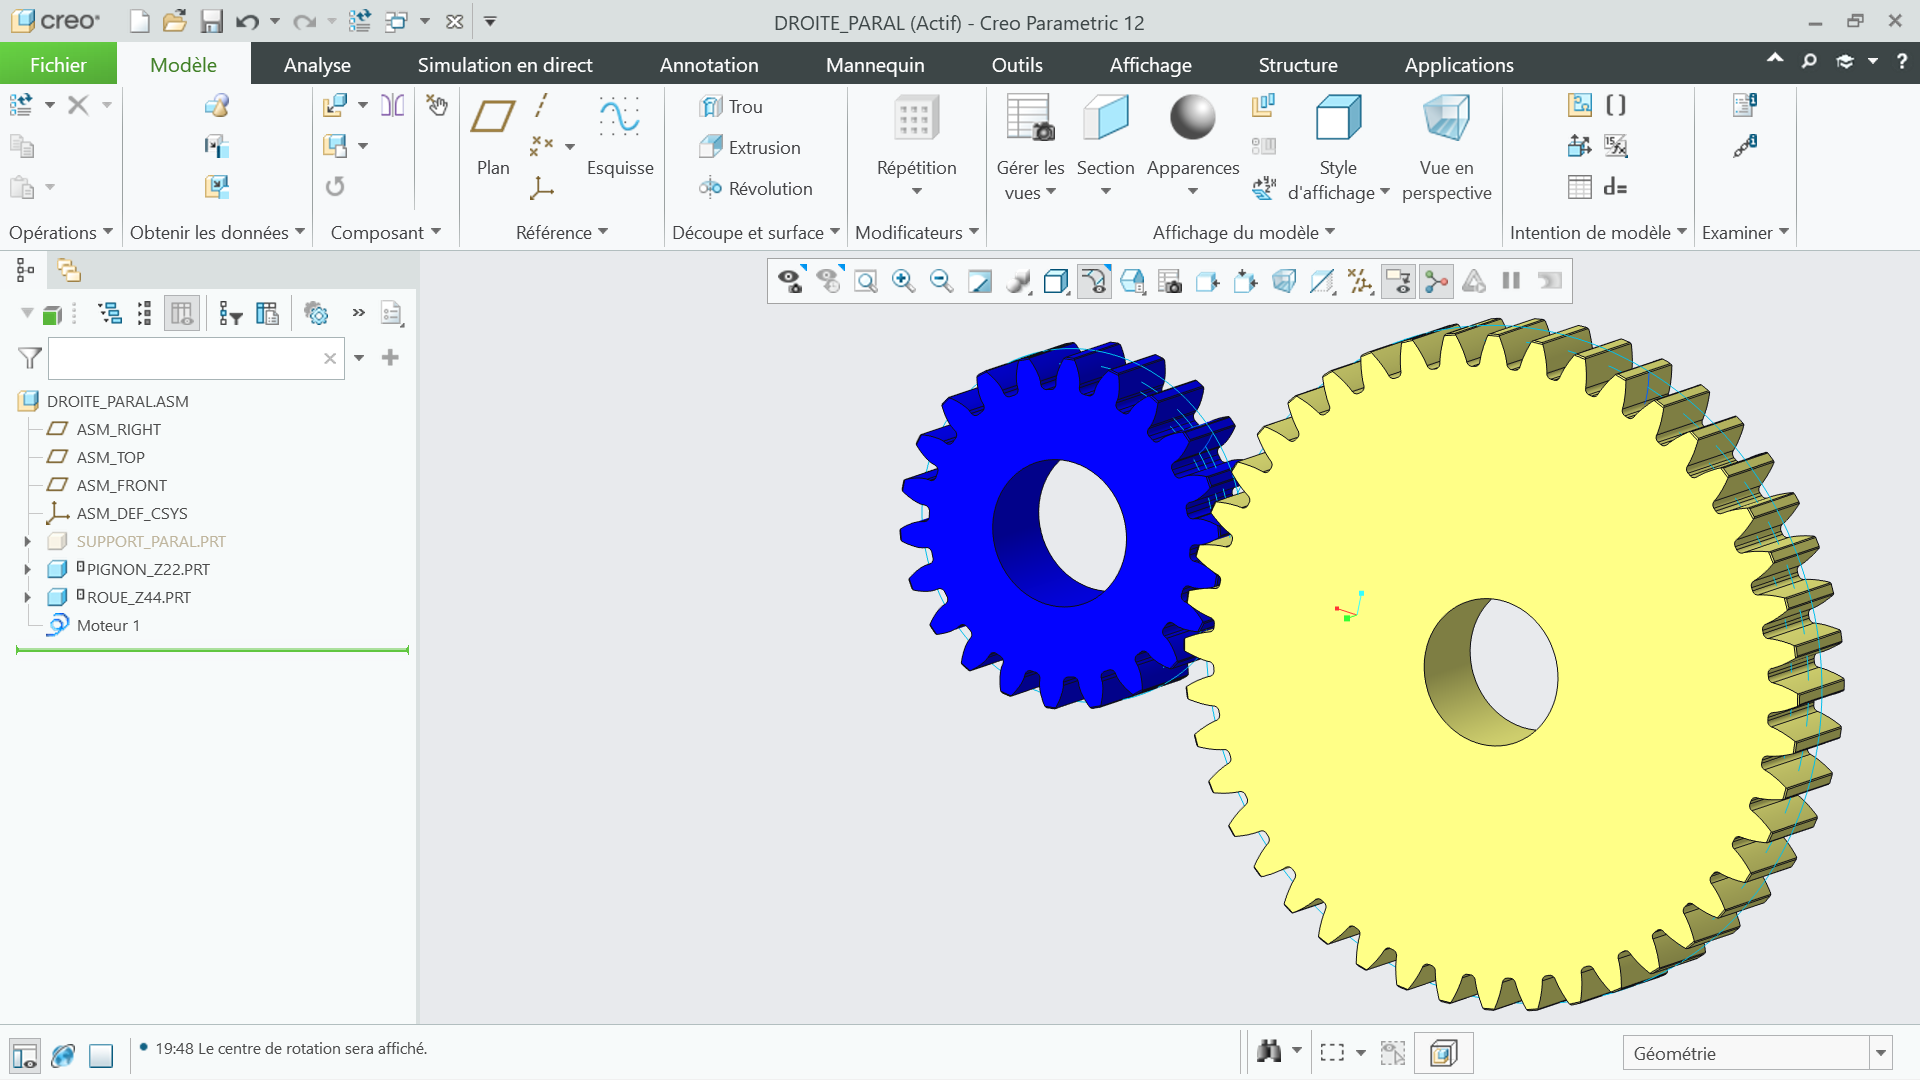Viewport: 1920px width, 1080px height.
Task: Open the Trou hole tool
Action: click(731, 106)
